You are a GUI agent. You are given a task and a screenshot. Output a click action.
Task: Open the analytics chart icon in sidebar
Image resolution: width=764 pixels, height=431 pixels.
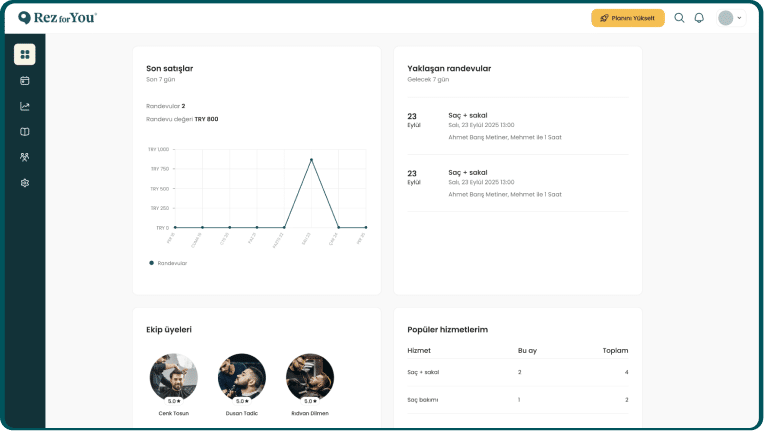pos(25,106)
